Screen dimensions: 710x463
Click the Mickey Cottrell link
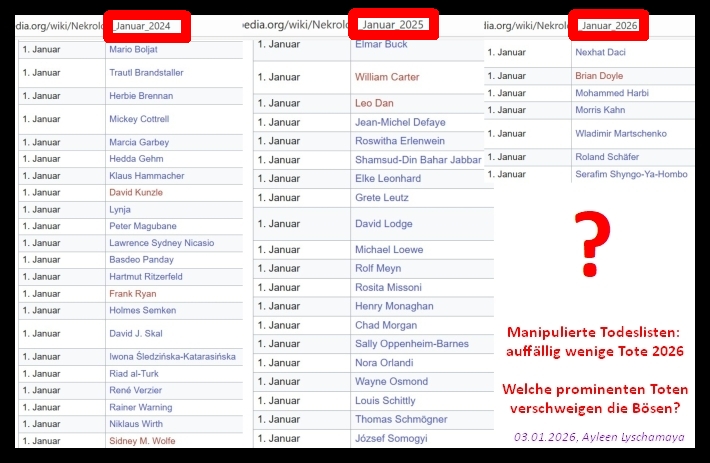click(138, 119)
